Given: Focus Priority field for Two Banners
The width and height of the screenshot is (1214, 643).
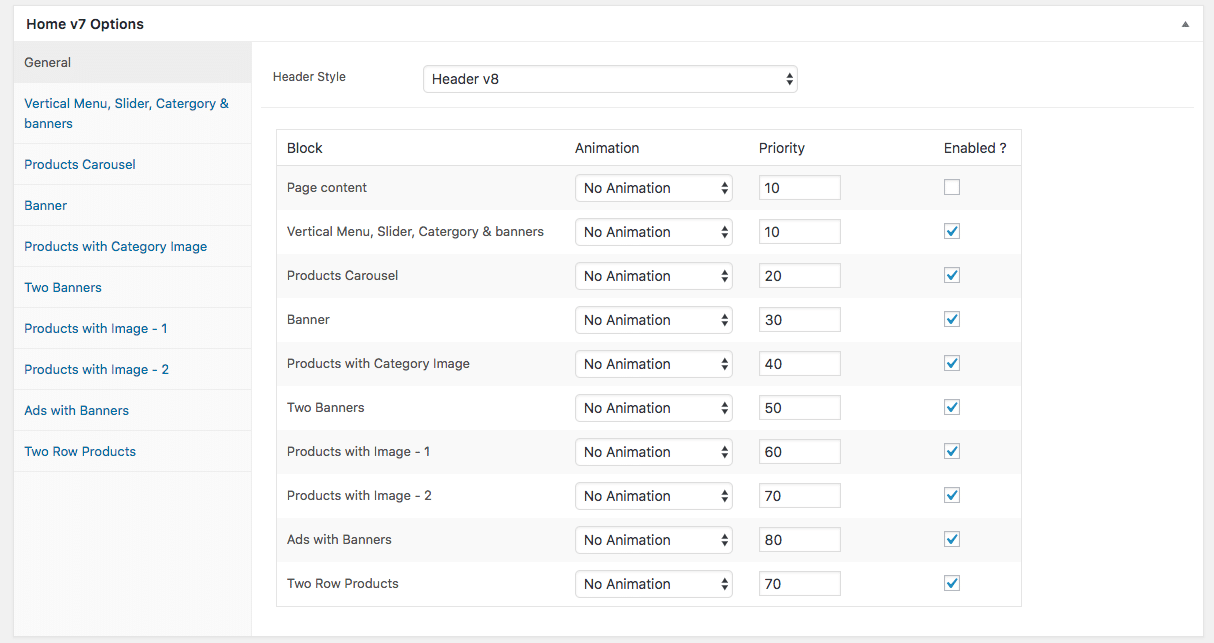Looking at the screenshot, I should 800,408.
